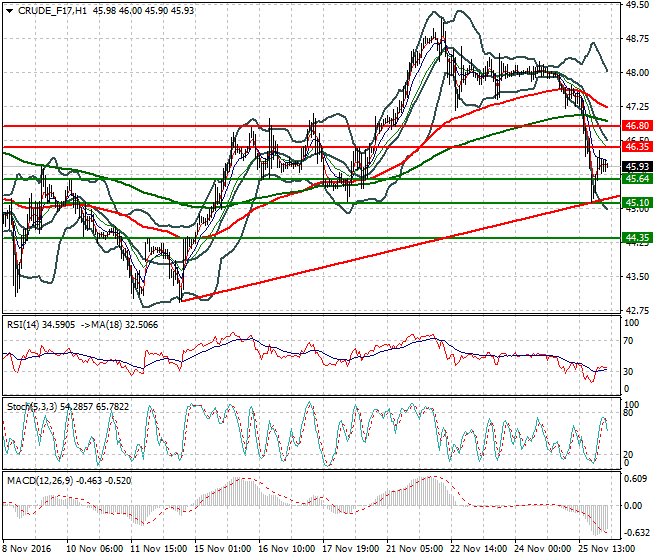Viewport: 660px width, 560px height.
Task: Select the RSI(14) 34.5905 indicator label
Action: 41,325
